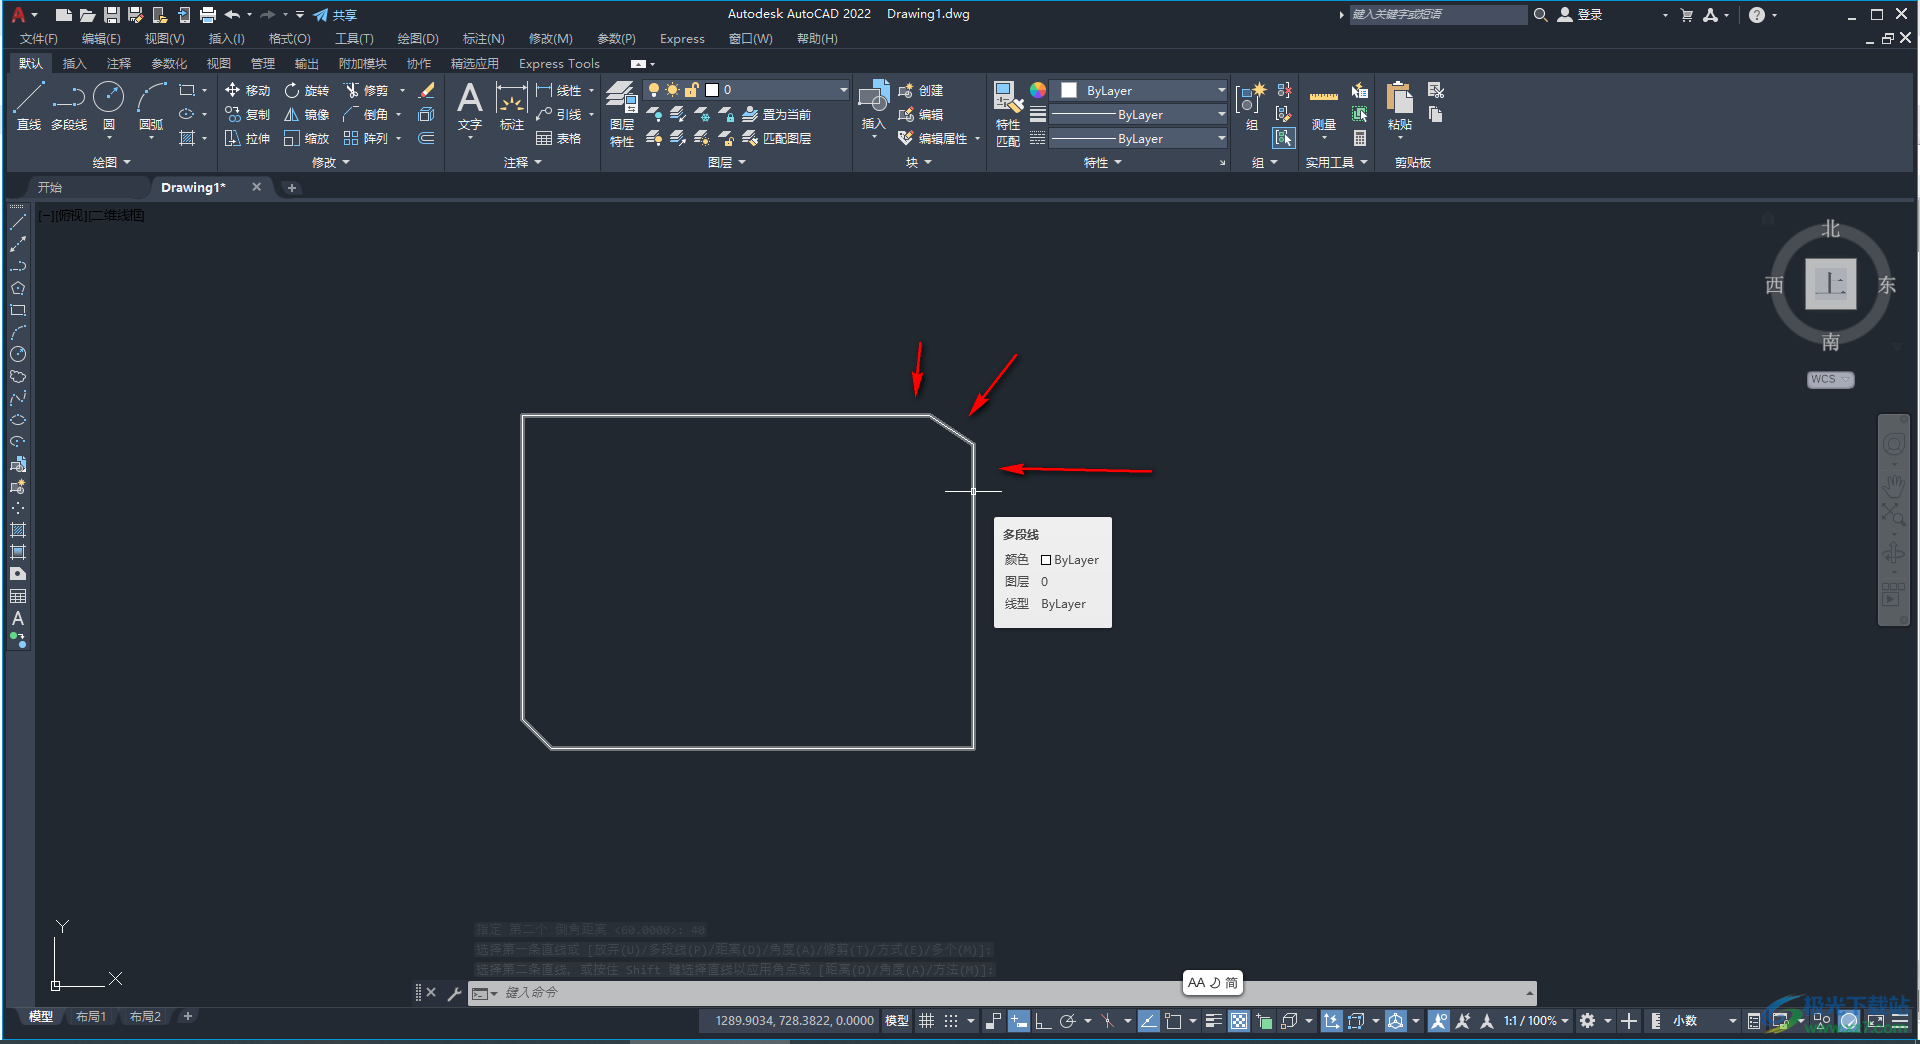The image size is (1920, 1044).
Task: Click the color wheel icon in 特性 panel
Action: tap(1038, 90)
